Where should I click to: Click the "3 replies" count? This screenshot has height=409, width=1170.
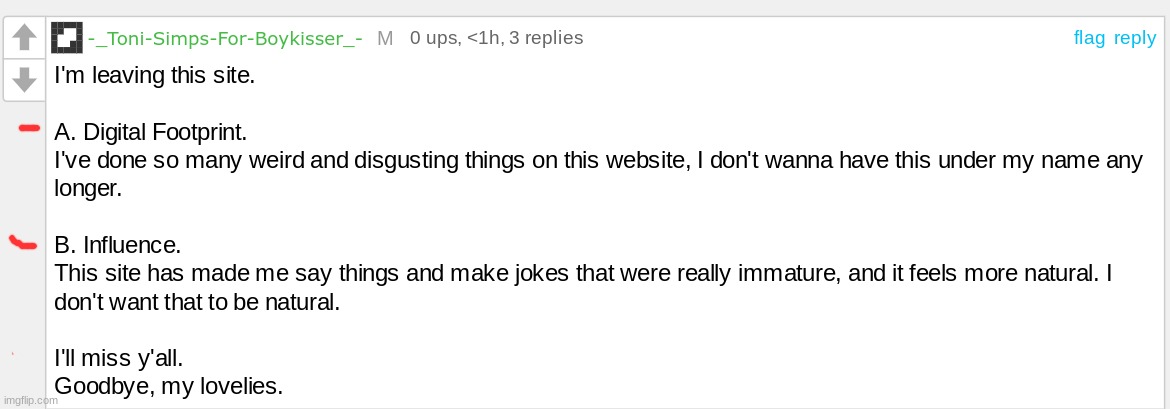click(546, 38)
